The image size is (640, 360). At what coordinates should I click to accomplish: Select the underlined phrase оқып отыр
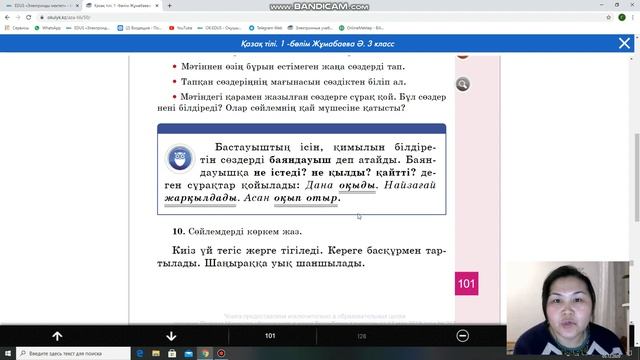click(306, 198)
